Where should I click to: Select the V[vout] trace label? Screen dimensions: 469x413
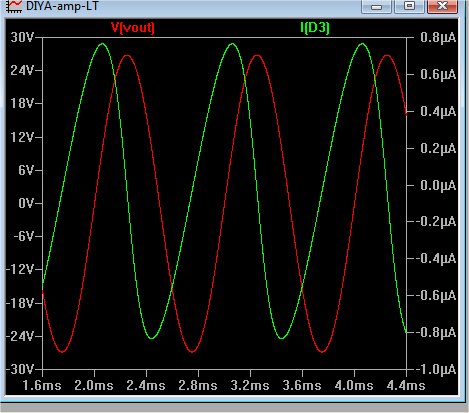pos(133,28)
